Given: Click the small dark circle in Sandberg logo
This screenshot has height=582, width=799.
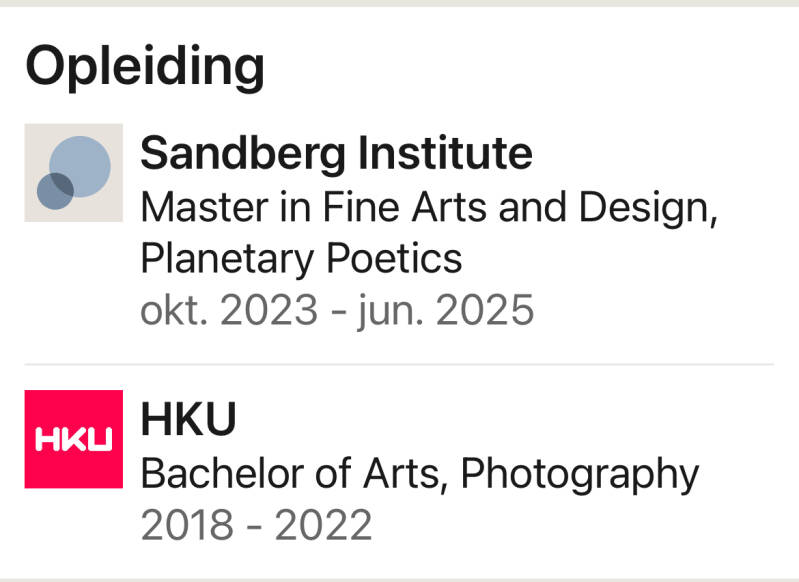Looking at the screenshot, I should tap(54, 191).
